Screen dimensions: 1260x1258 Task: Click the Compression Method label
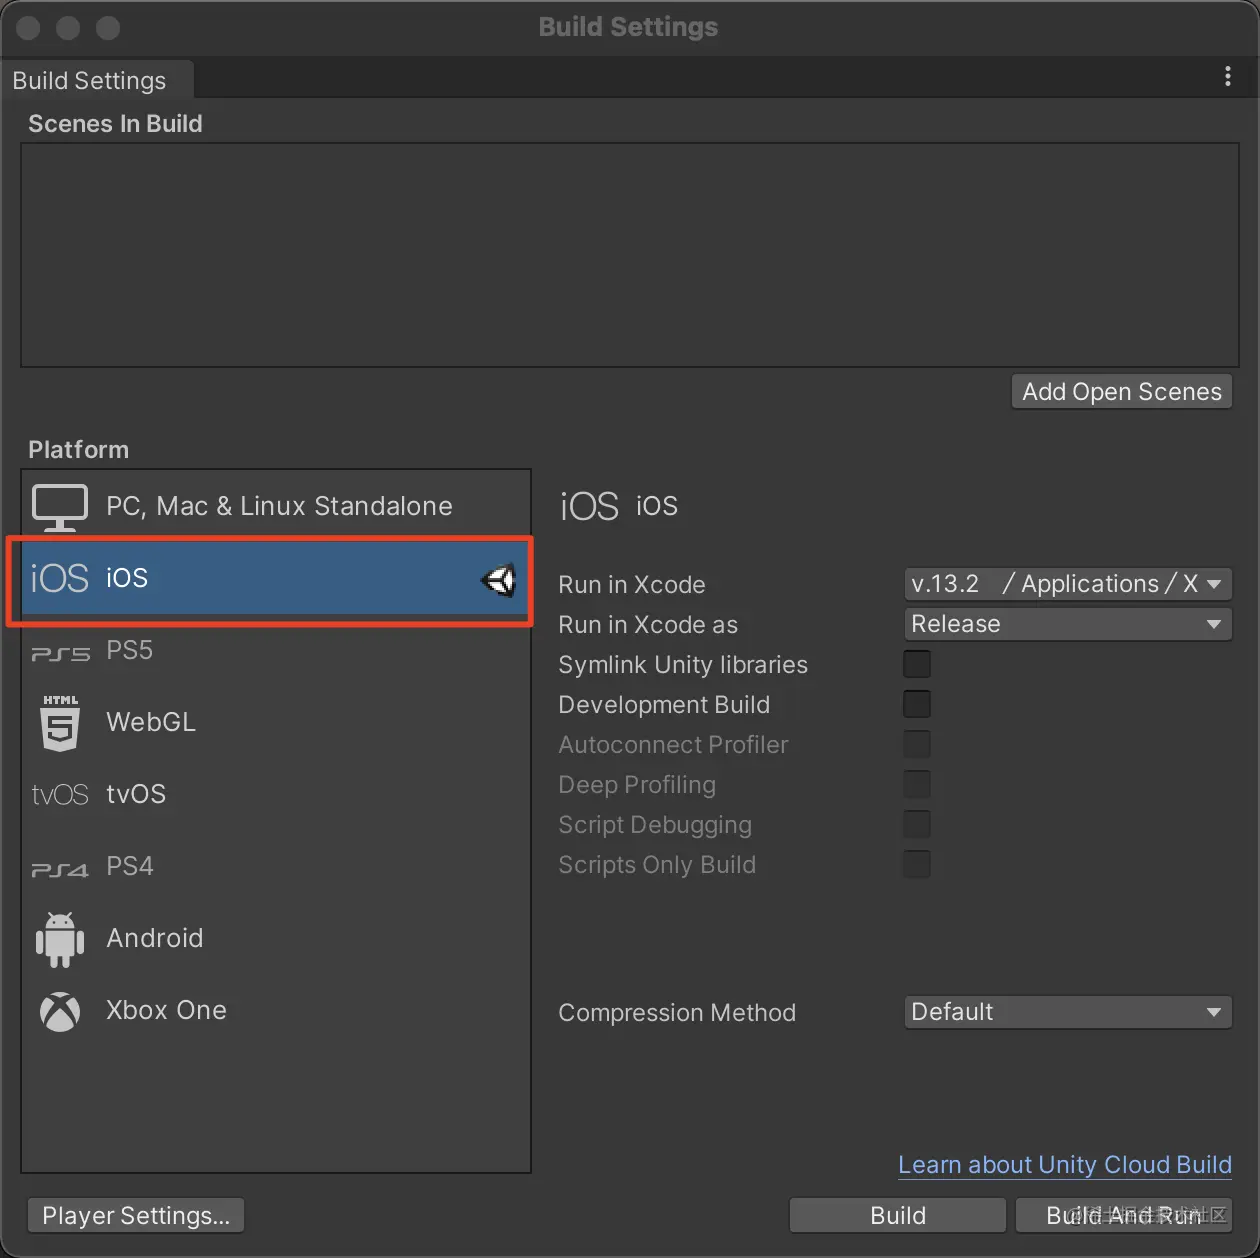point(677,1013)
